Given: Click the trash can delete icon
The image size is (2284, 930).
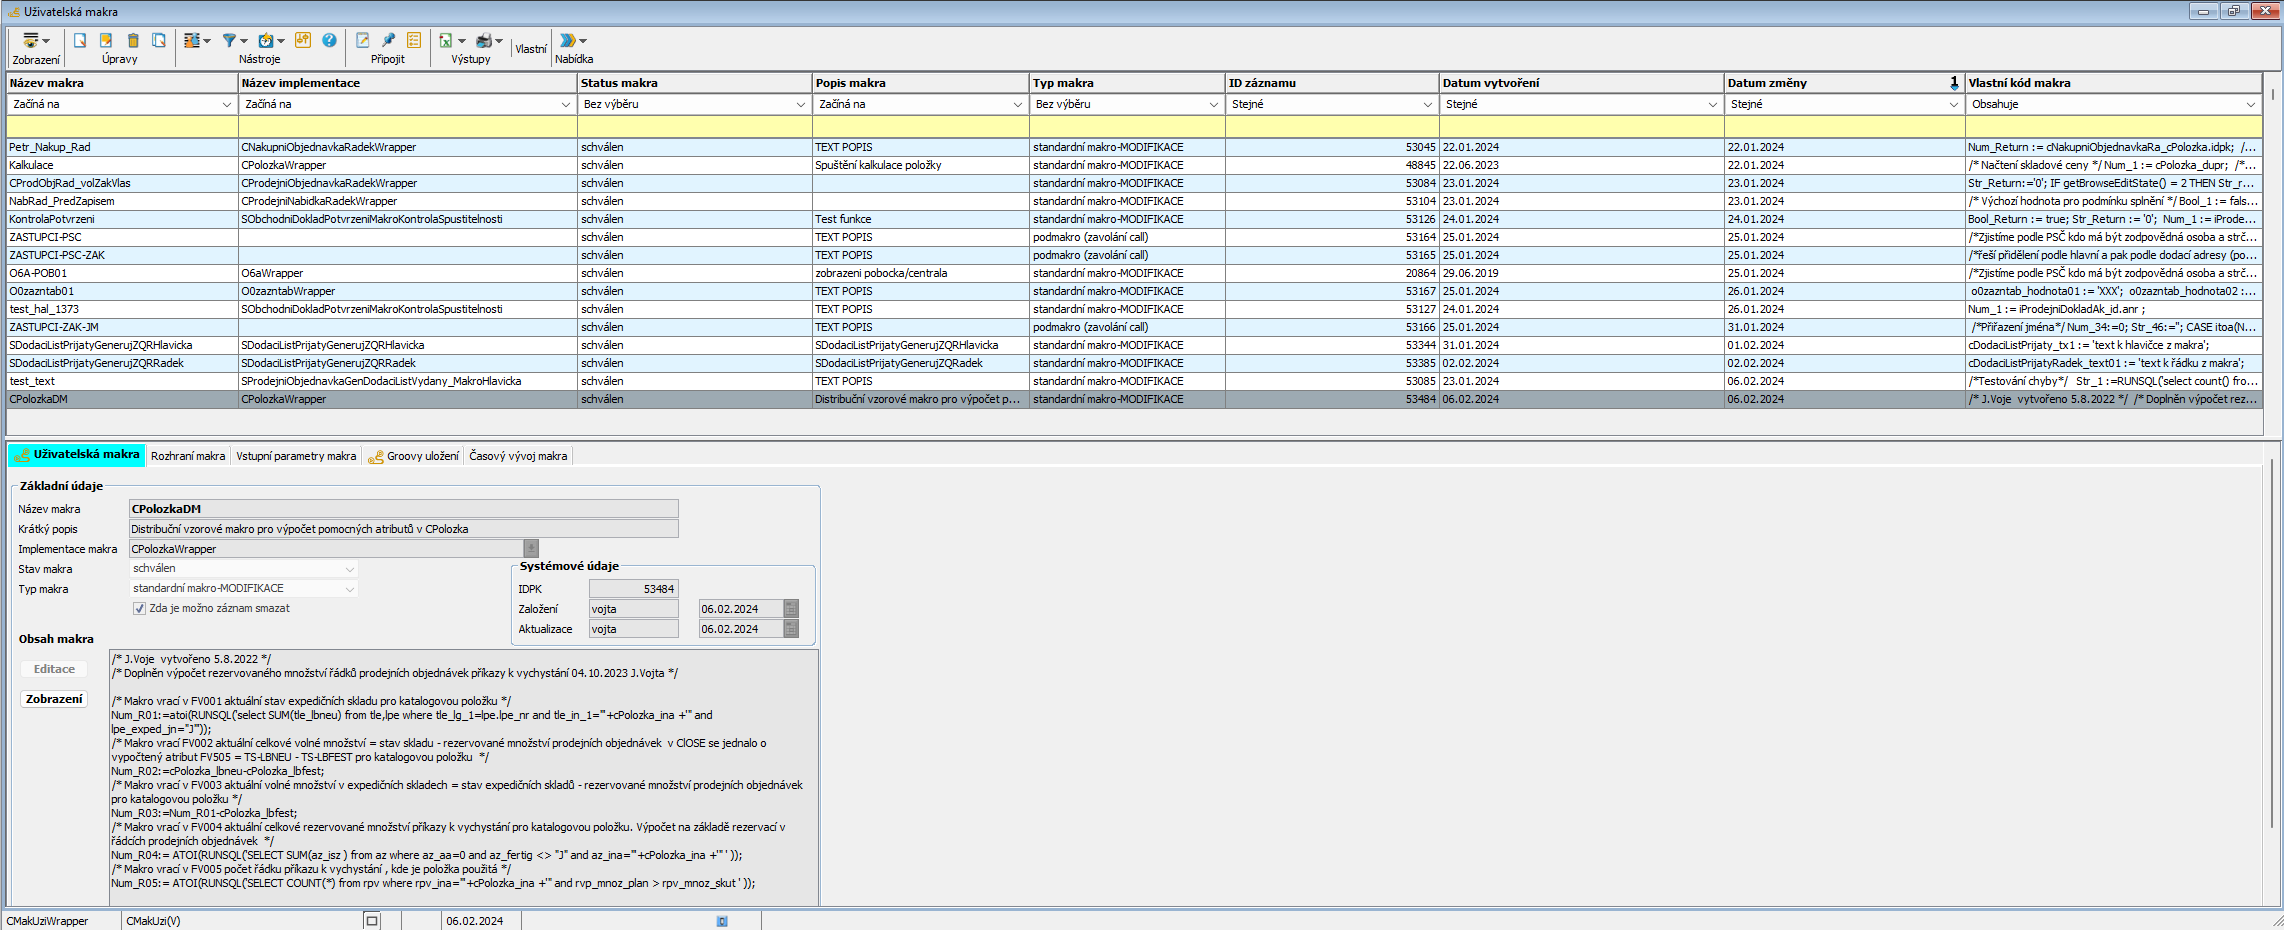Looking at the screenshot, I should [x=133, y=41].
